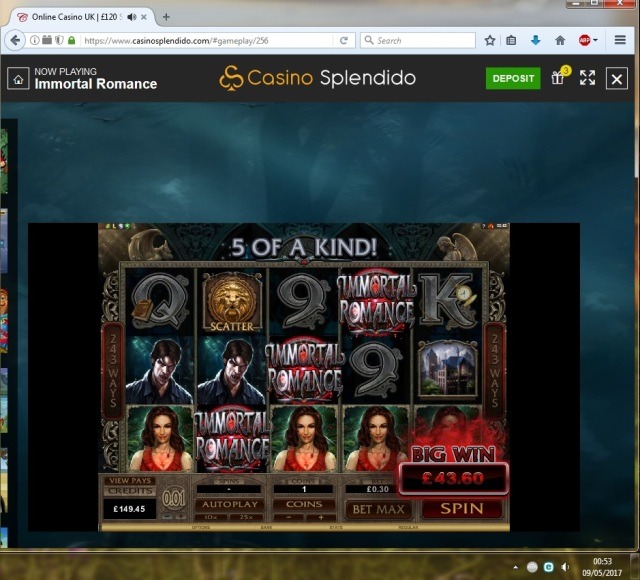
Task: Click the VIEW PAYS button
Action: click(x=130, y=480)
